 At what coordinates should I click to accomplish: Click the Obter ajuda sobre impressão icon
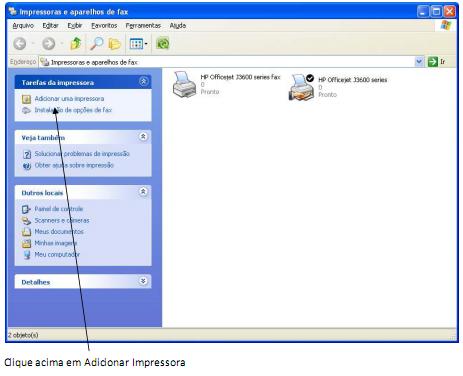[27, 166]
